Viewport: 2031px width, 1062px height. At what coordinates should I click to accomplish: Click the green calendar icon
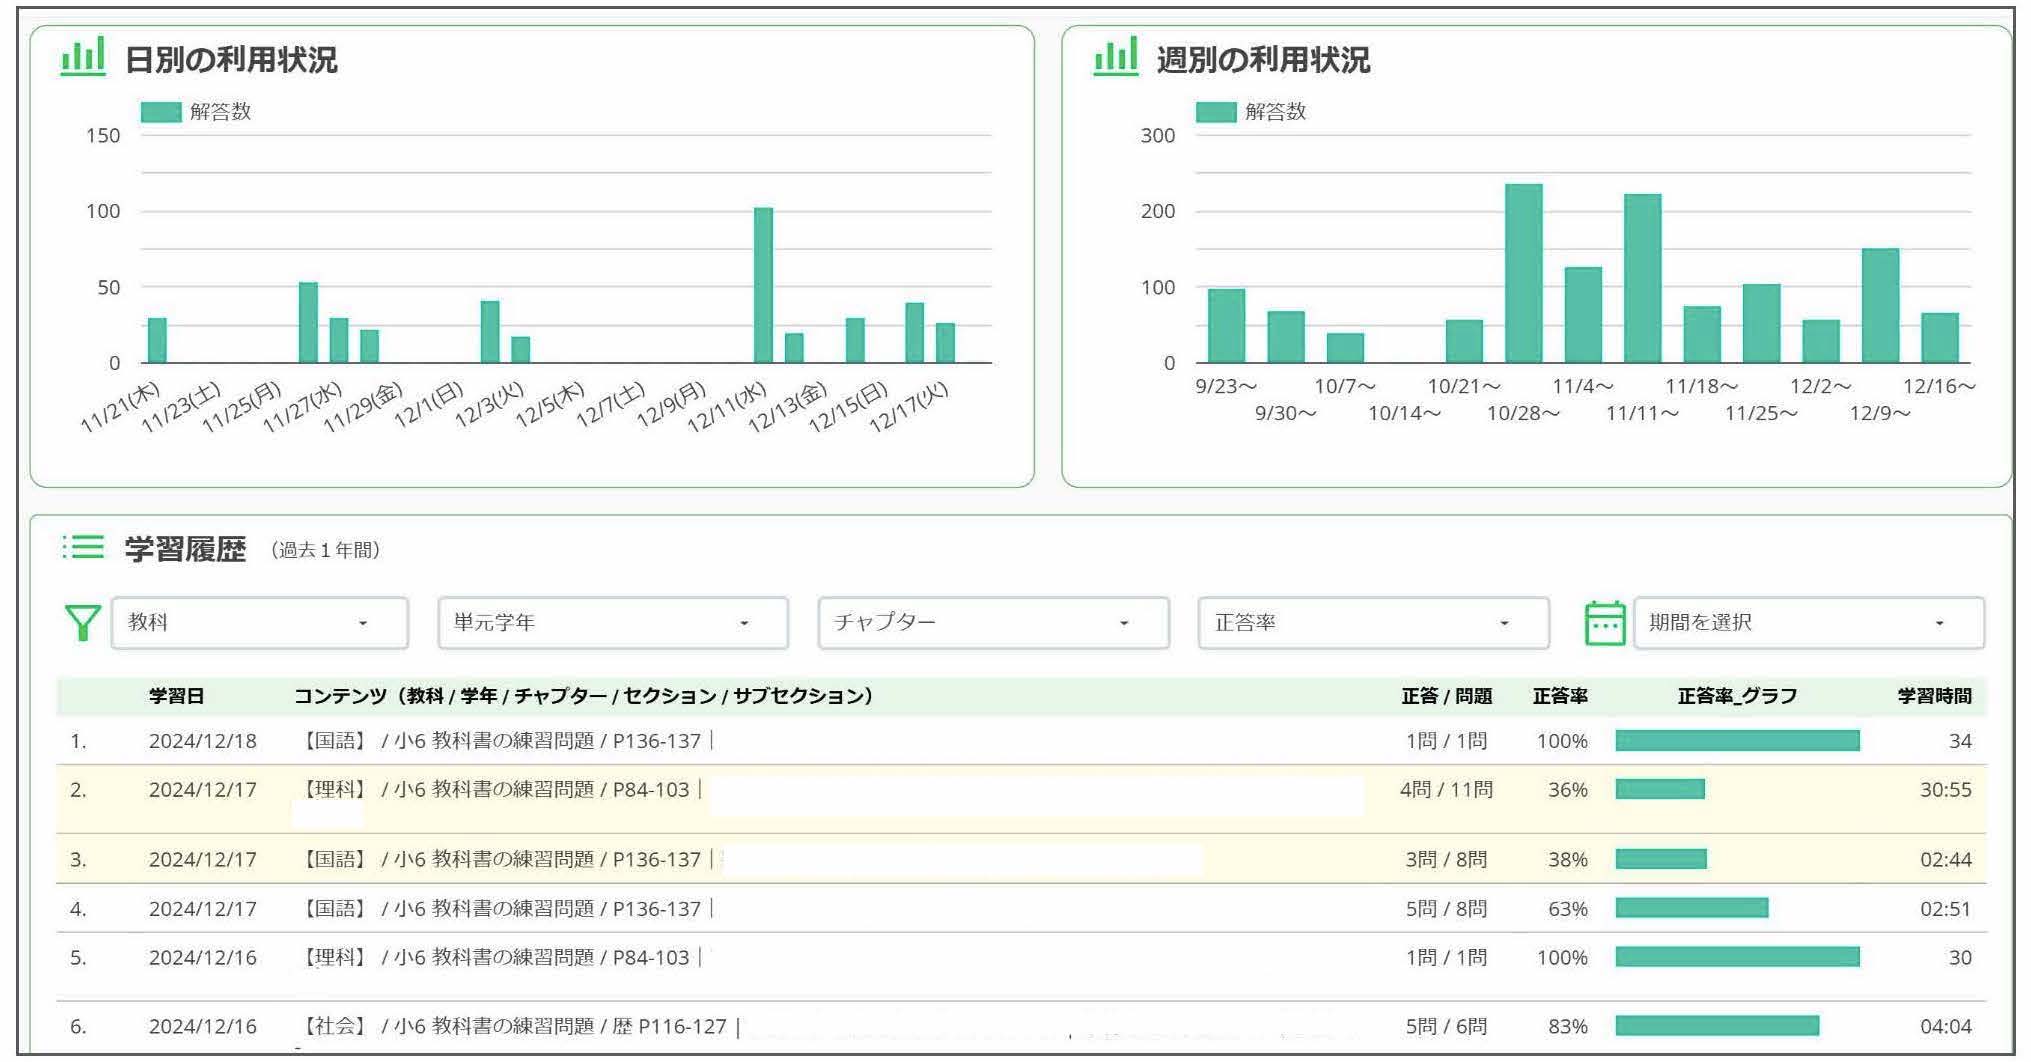(1605, 623)
